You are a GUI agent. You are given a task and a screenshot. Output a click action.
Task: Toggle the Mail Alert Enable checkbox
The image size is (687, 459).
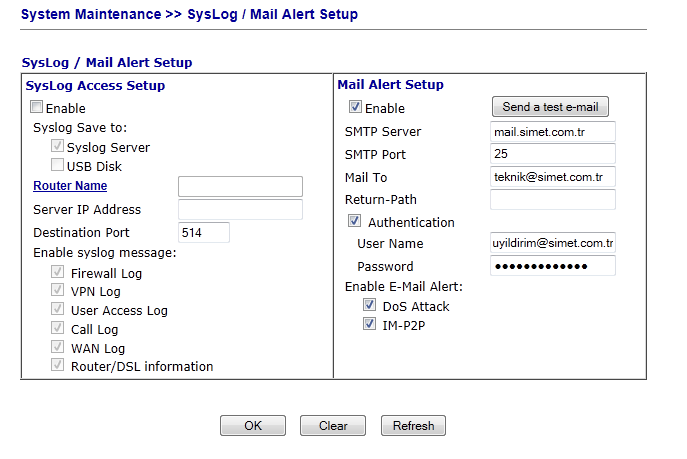pyautogui.click(x=355, y=108)
